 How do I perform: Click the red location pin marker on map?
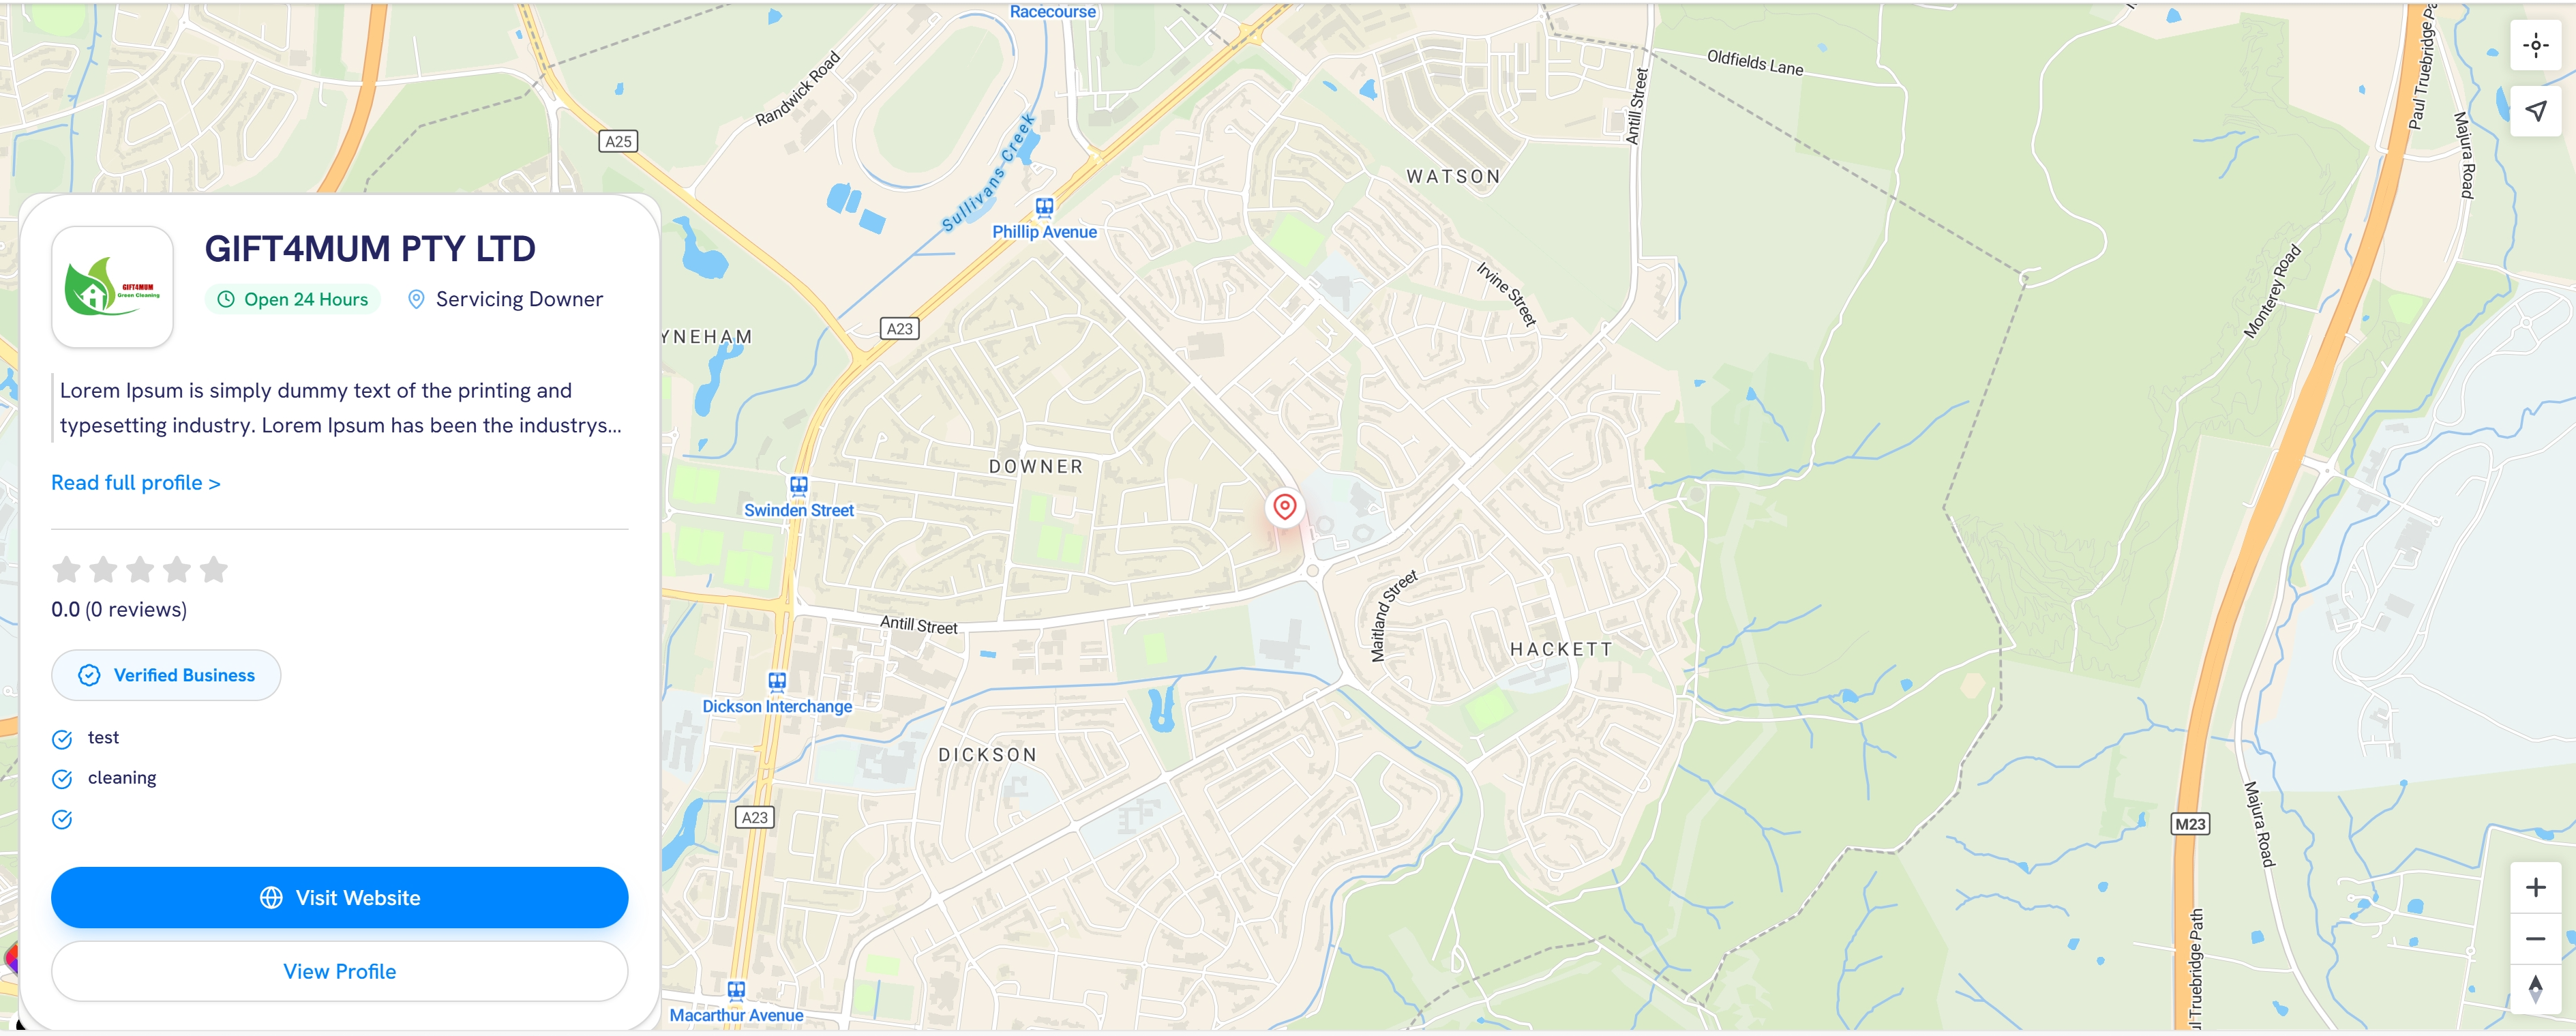(x=1284, y=507)
